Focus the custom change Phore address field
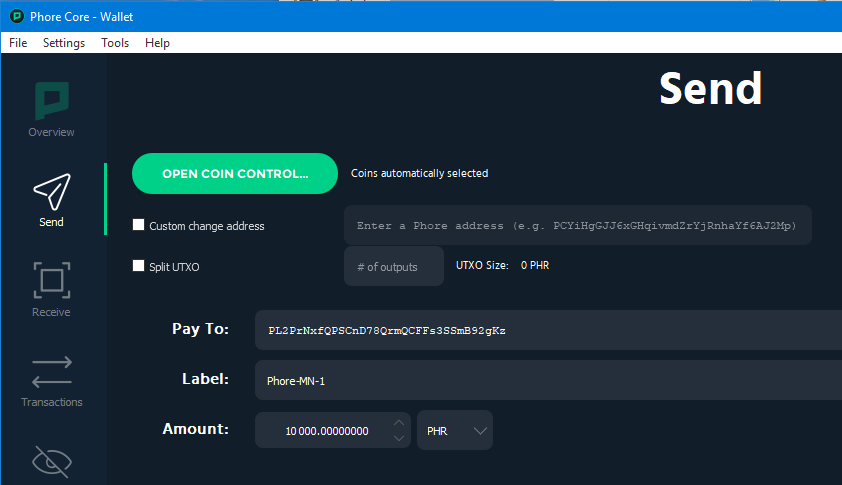 (578, 225)
